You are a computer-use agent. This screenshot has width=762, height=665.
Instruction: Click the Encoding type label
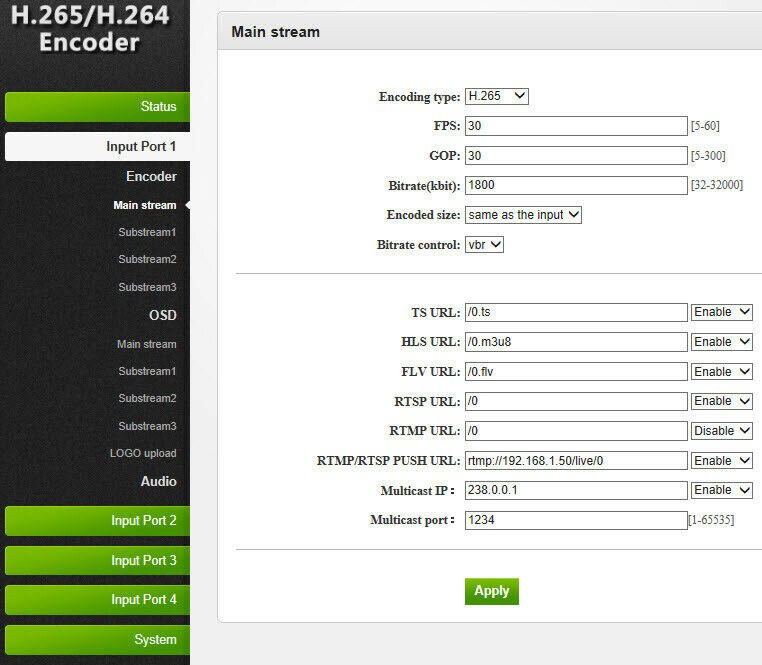pos(419,97)
